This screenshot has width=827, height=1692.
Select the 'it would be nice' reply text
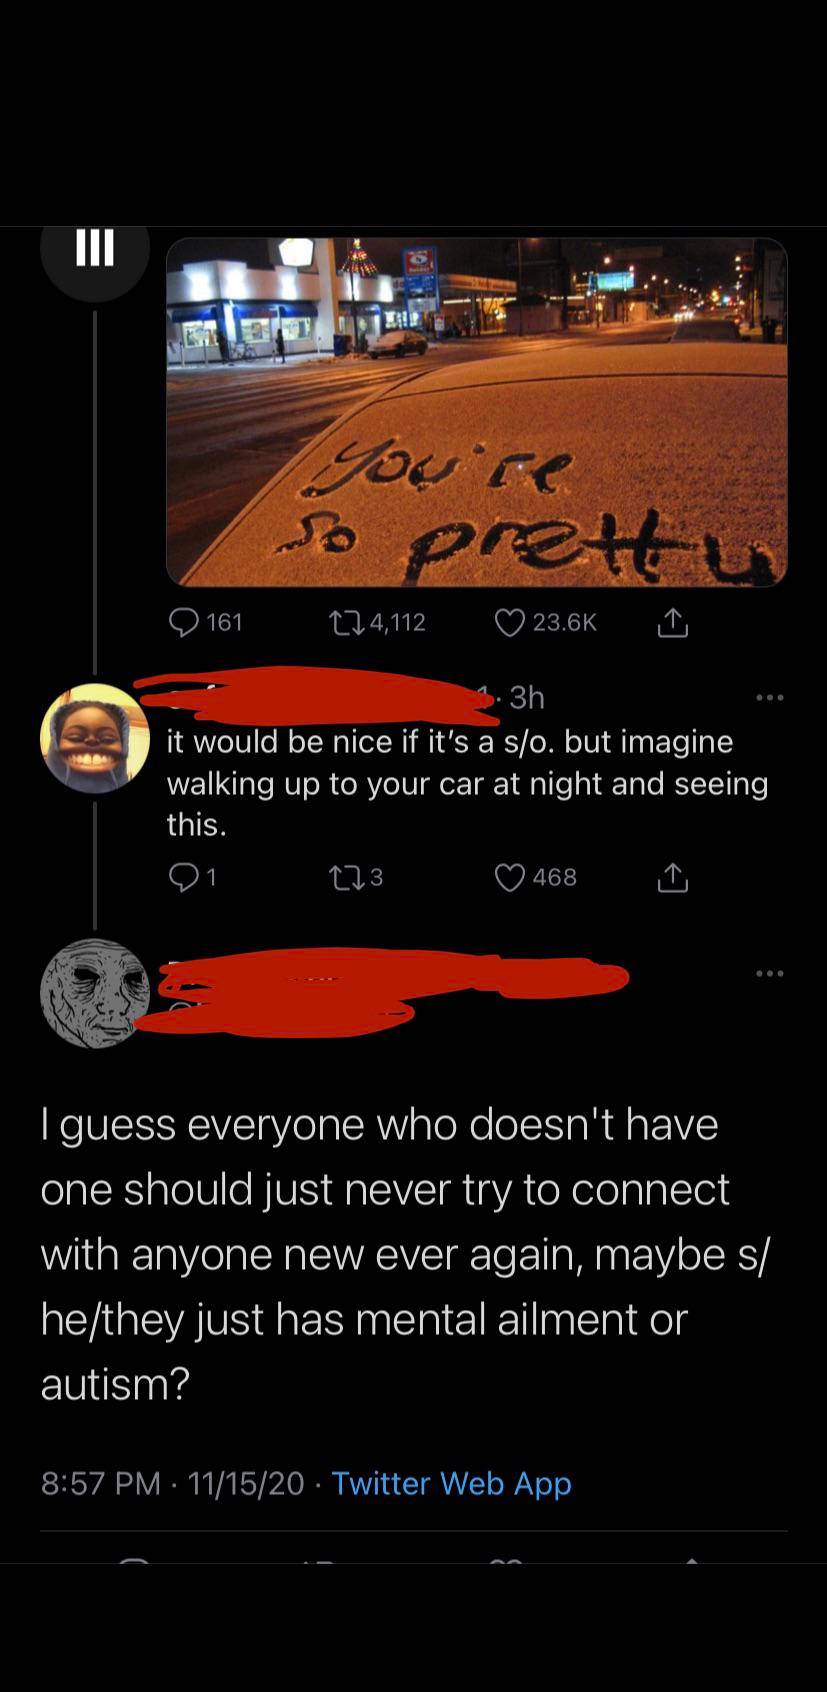[467, 783]
